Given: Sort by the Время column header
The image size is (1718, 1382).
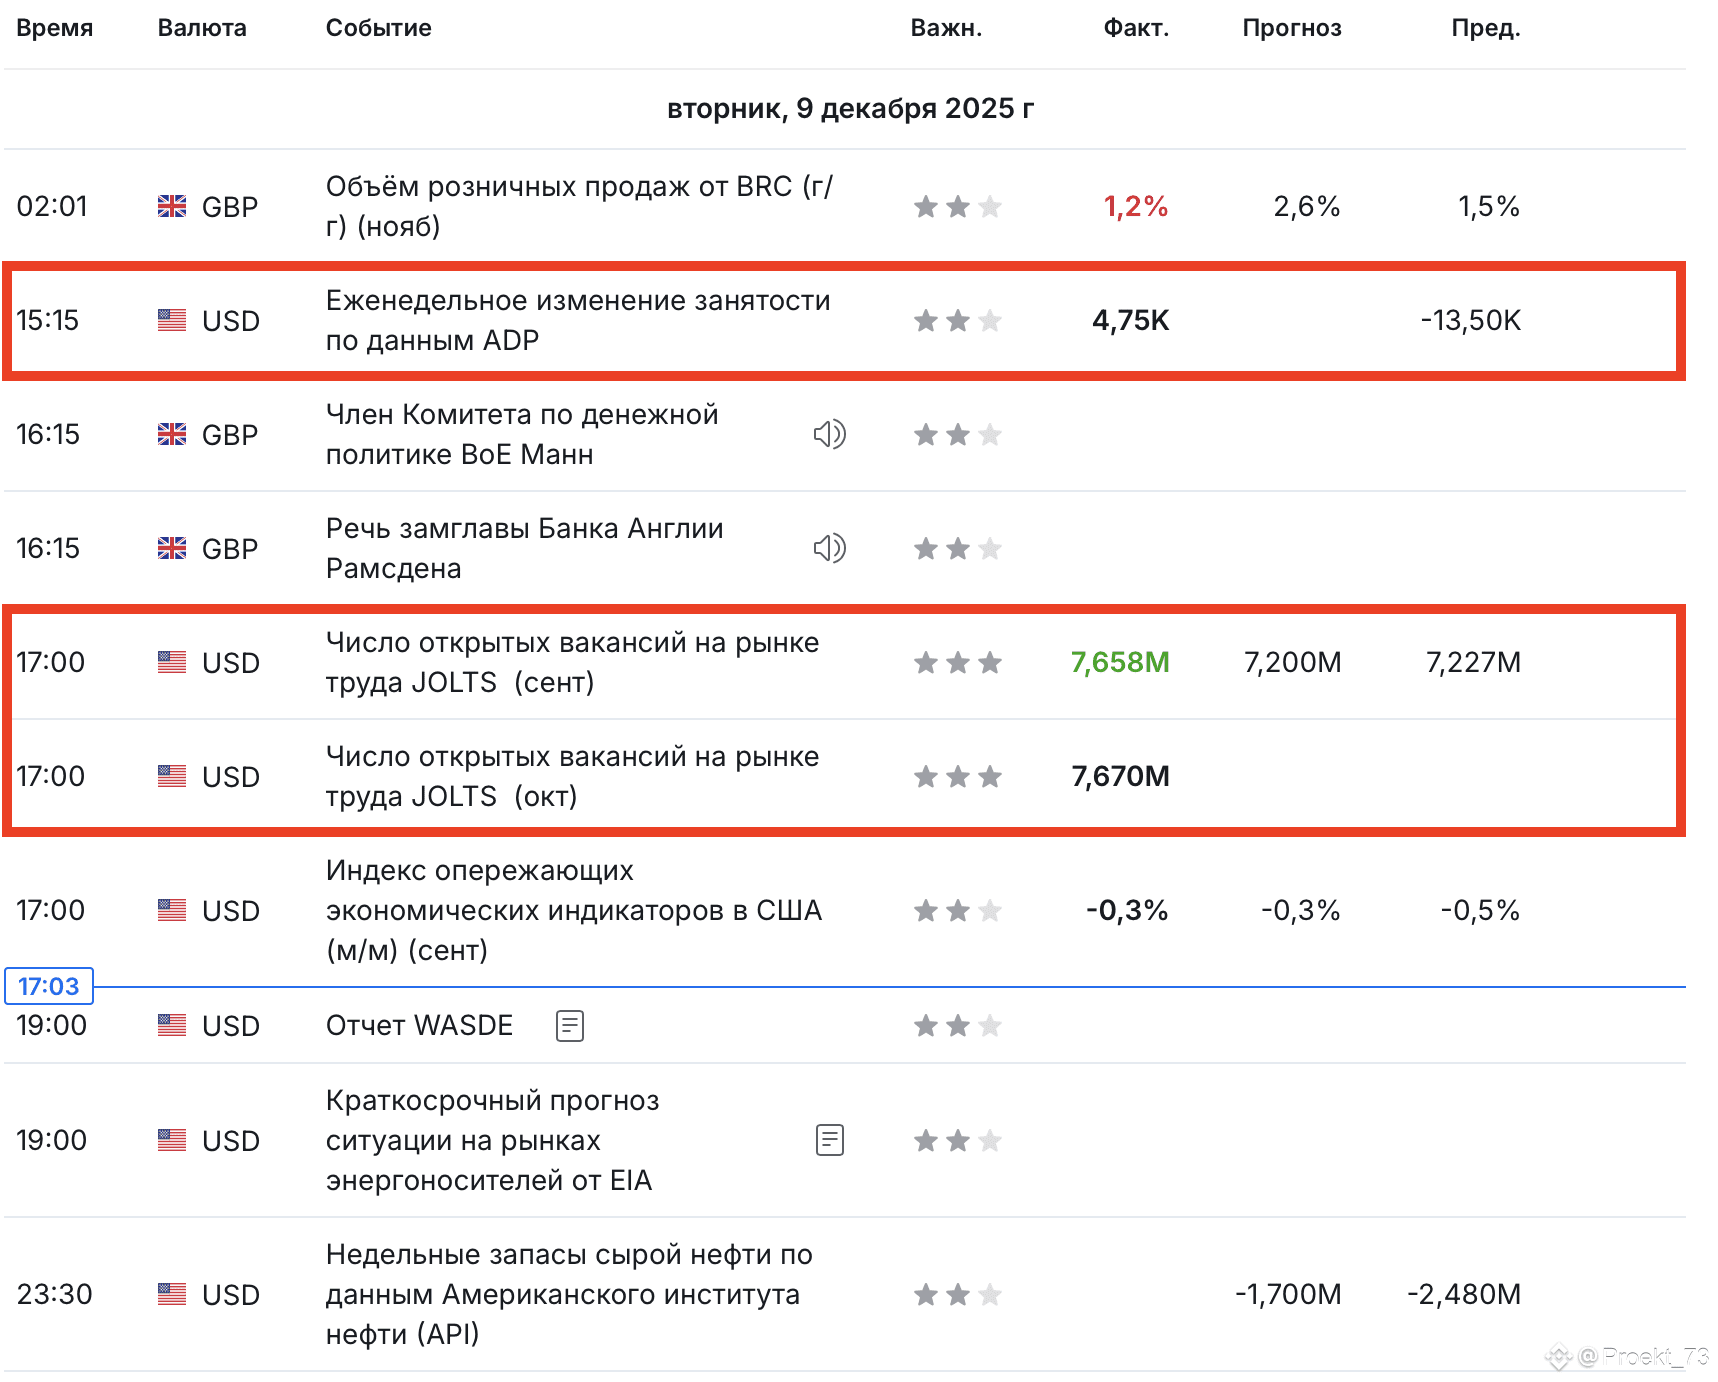Looking at the screenshot, I should pos(55,28).
